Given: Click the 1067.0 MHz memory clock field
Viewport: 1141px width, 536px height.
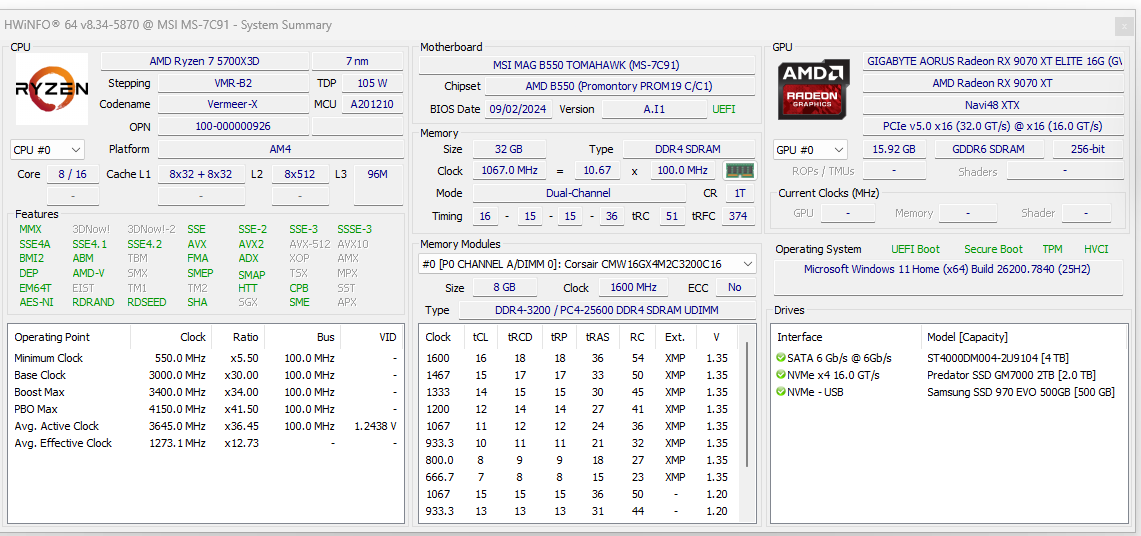Looking at the screenshot, I should click(510, 171).
